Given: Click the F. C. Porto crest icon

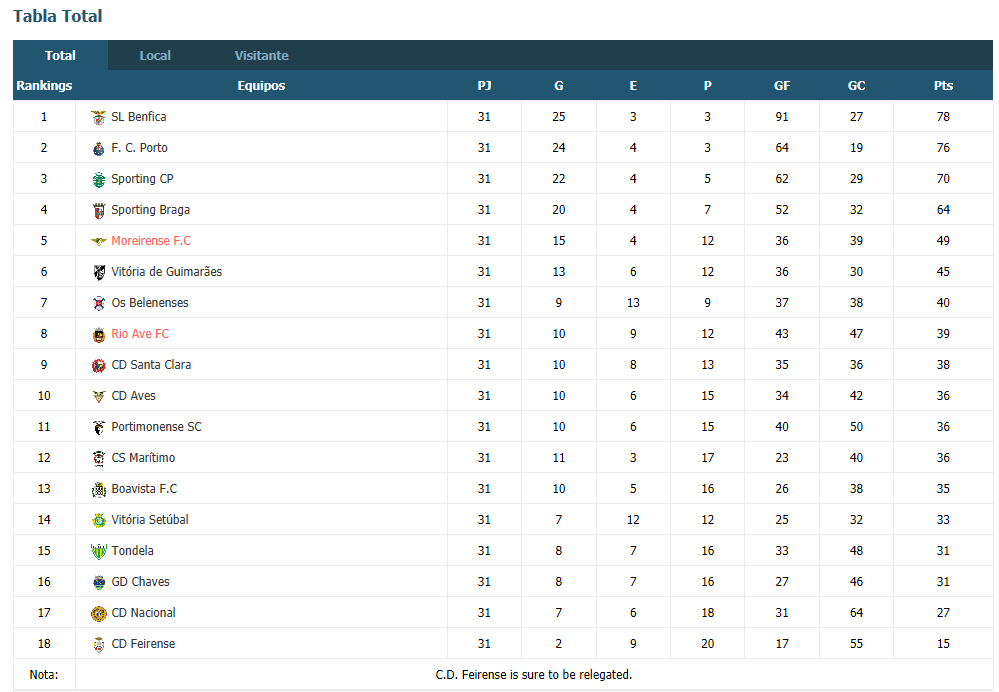Looking at the screenshot, I should pos(99,148).
